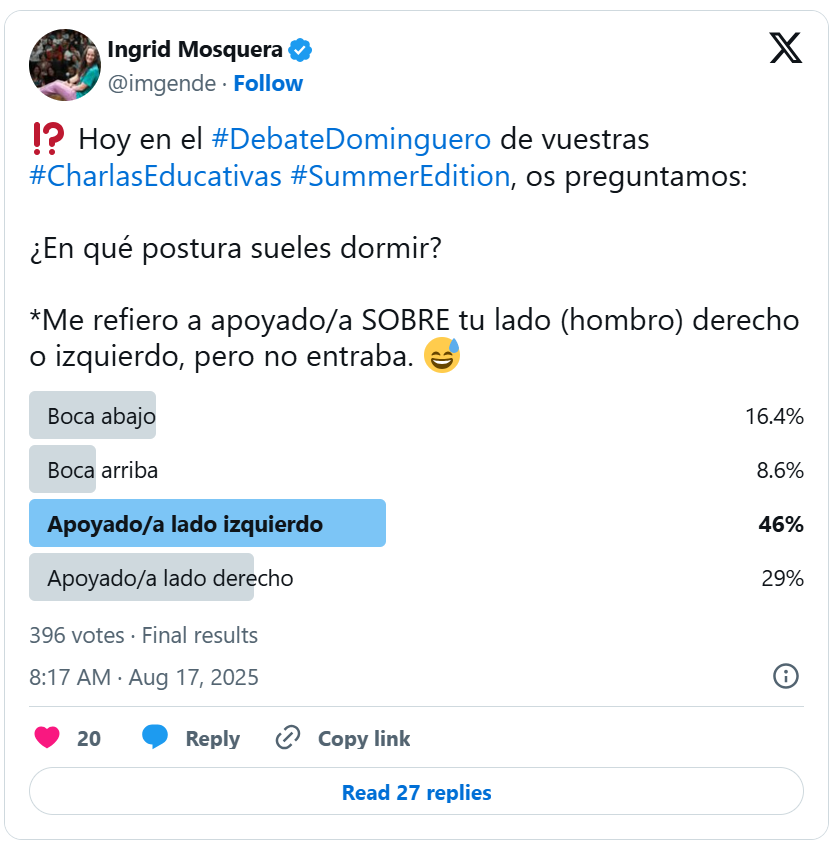Click the X logo icon
This screenshot has height=849, width=833.
[786, 48]
